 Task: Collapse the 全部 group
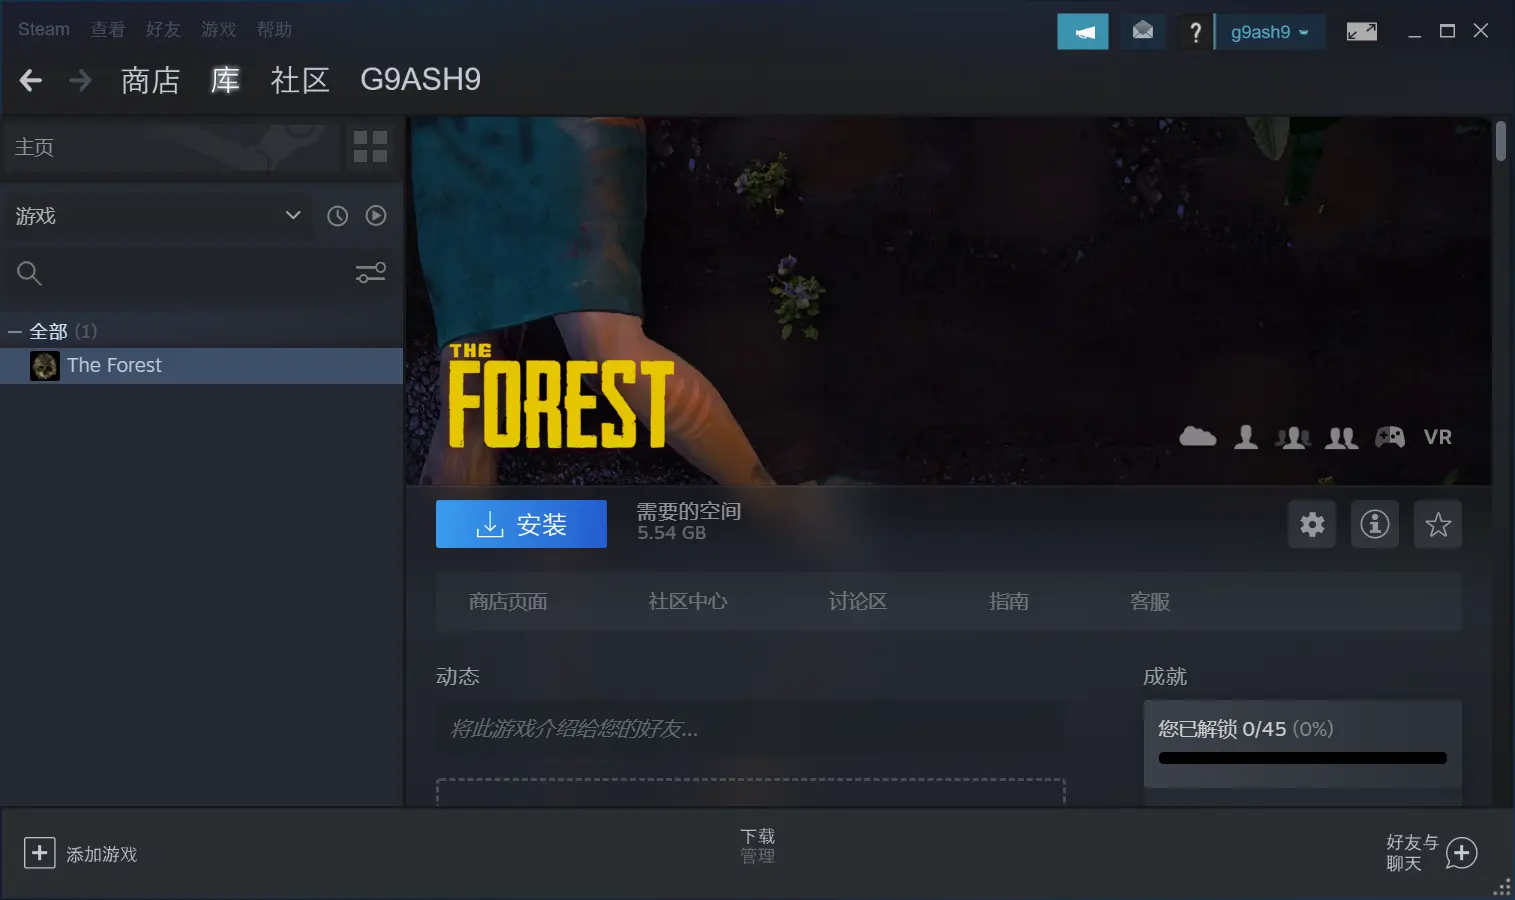click(14, 332)
